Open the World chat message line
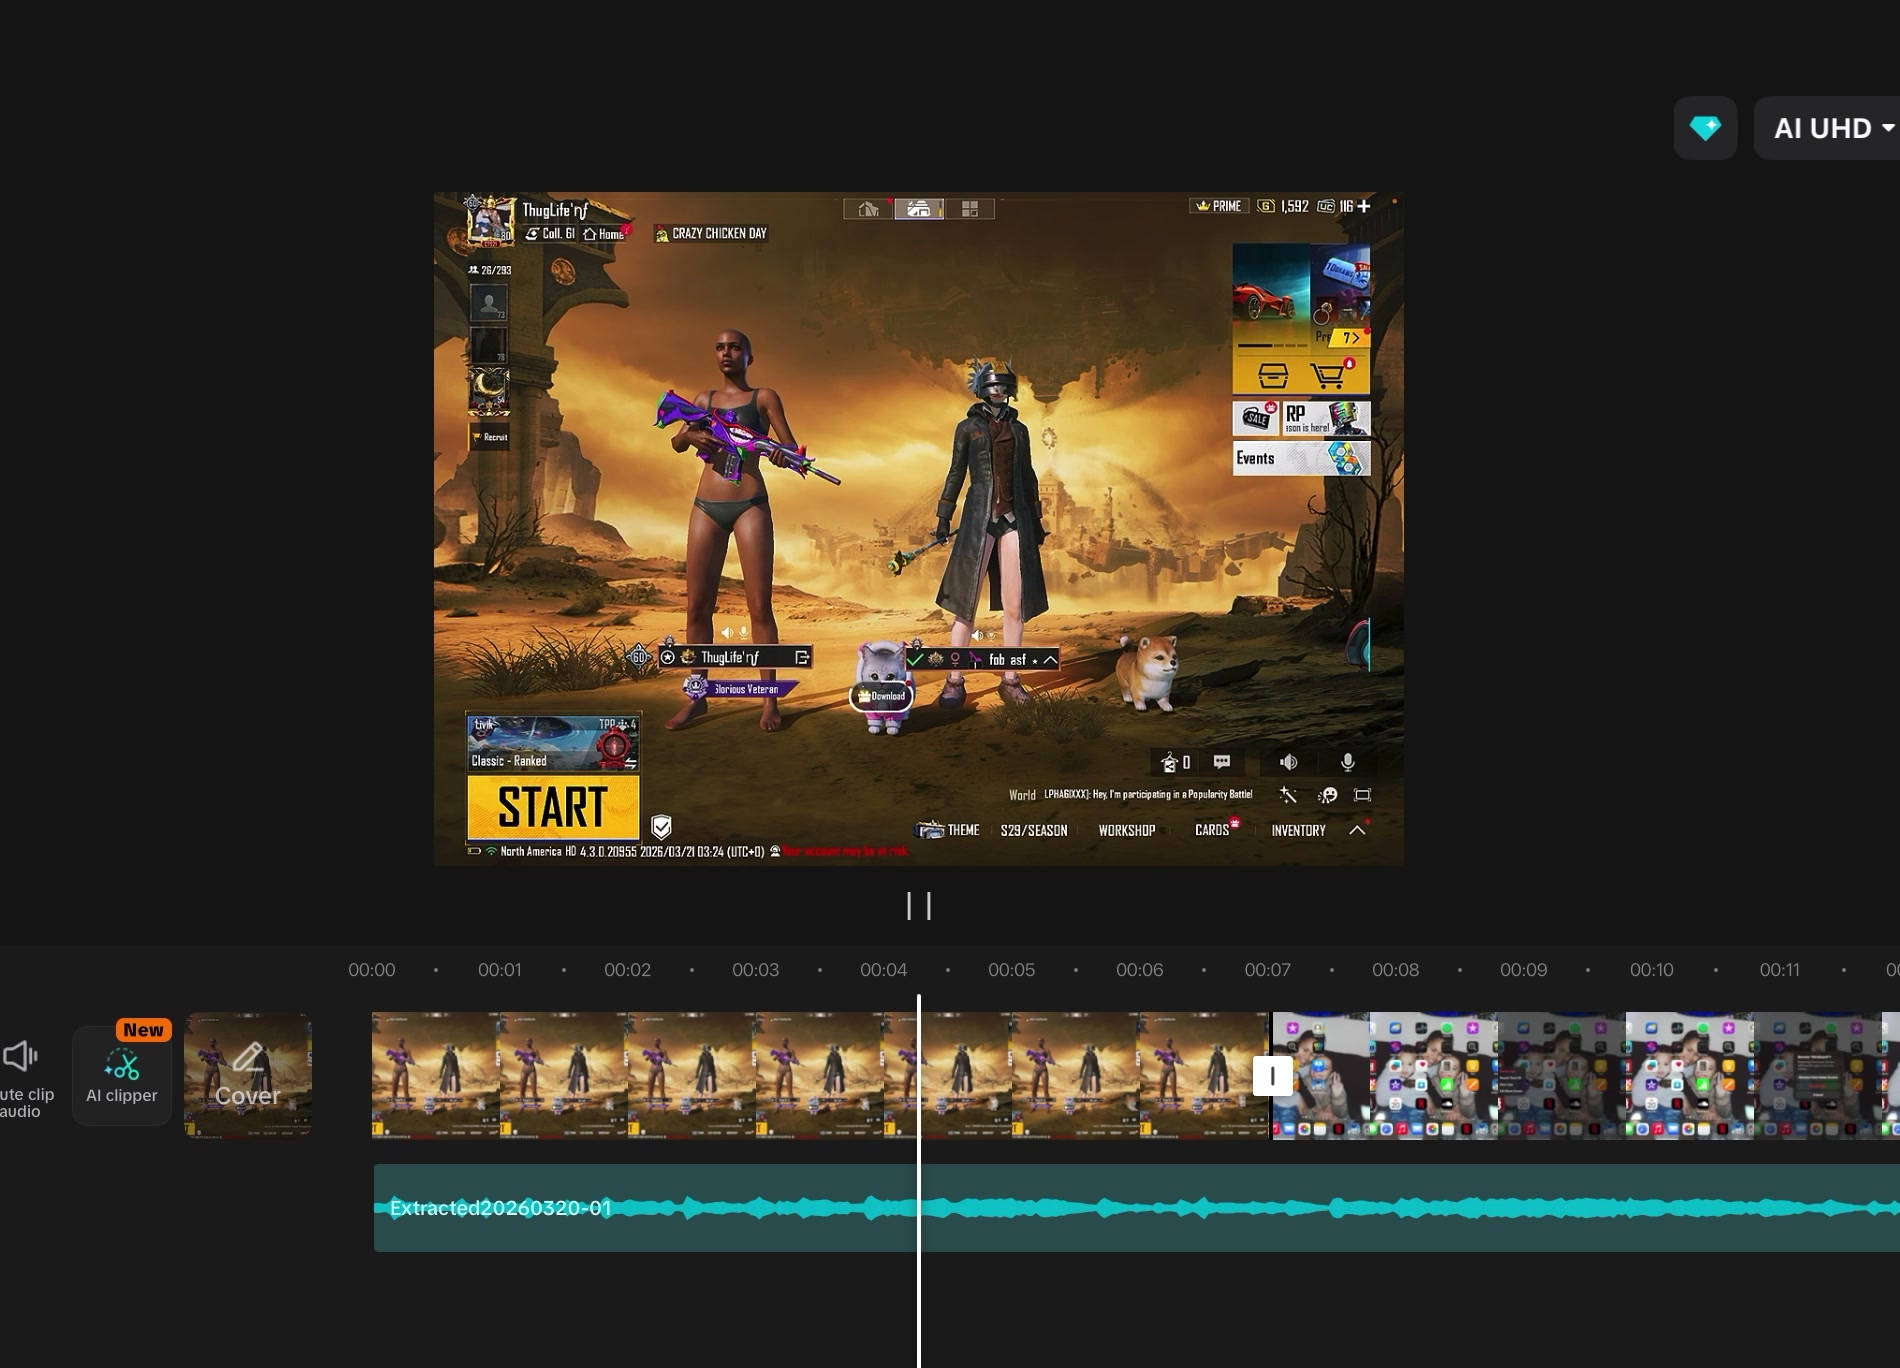The width and height of the screenshot is (1900, 1368). pos(1130,795)
